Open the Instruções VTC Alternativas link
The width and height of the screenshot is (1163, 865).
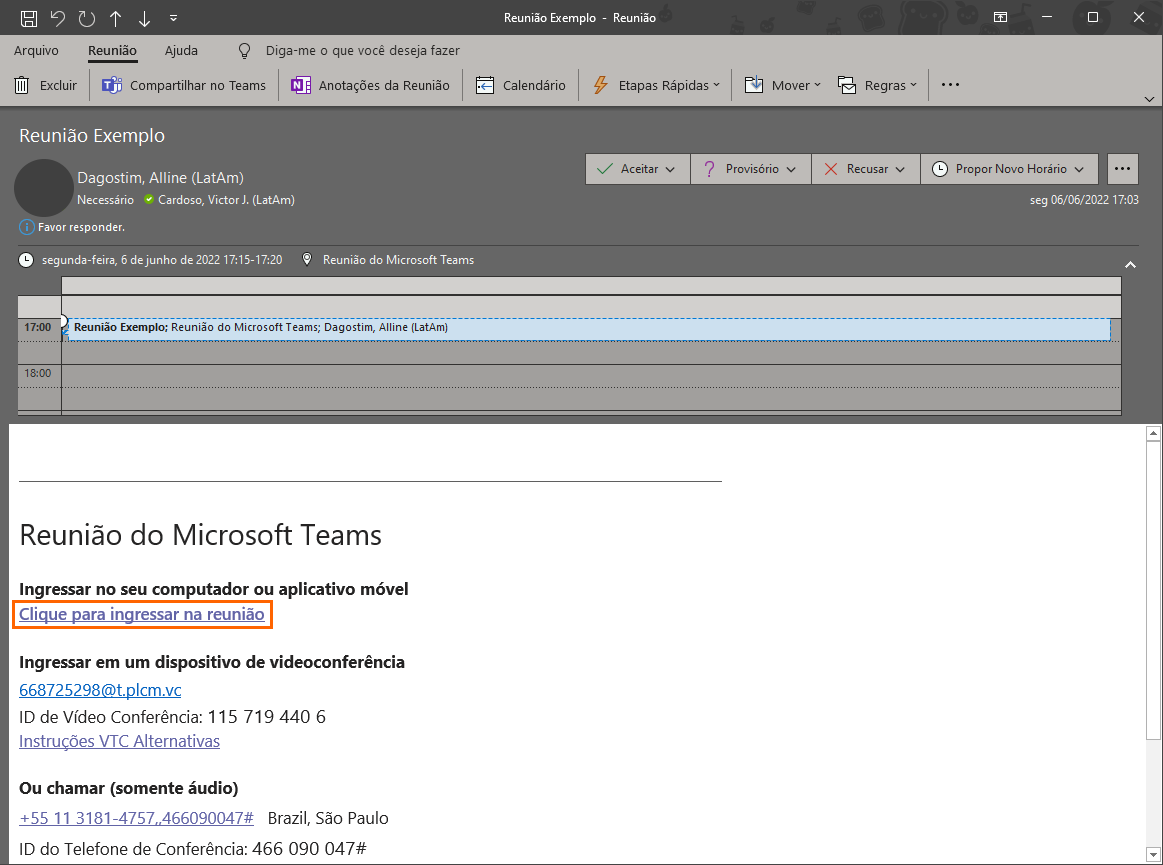tap(119, 741)
